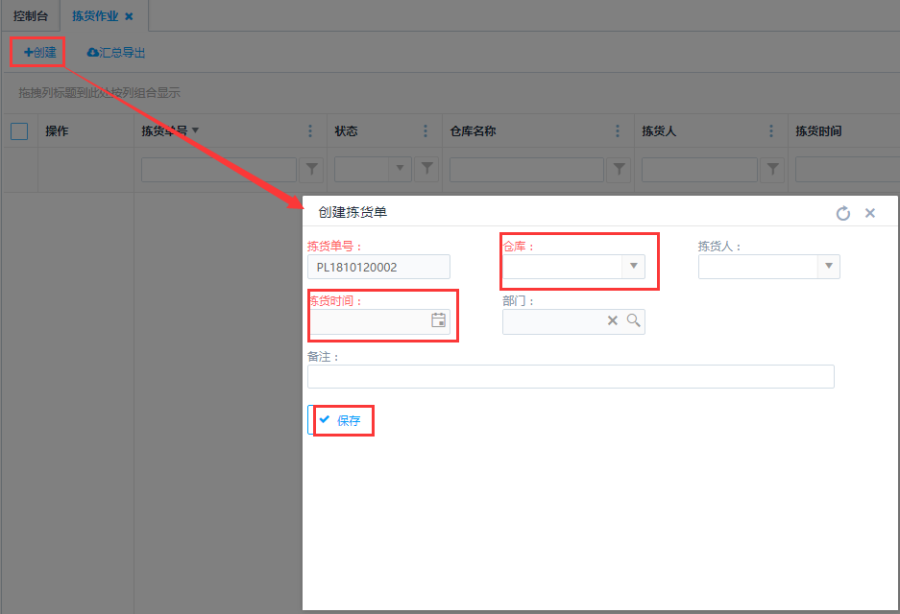Expand the 拣货人 dropdown in dialog

(x=827, y=266)
